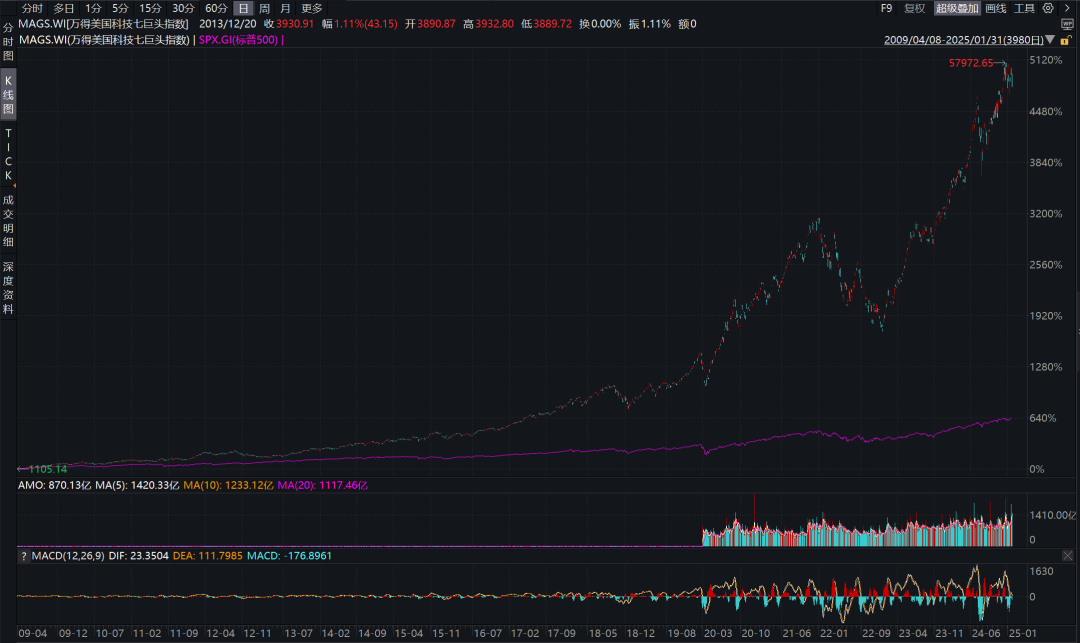Image resolution: width=1080 pixels, height=643 pixels.
Task: Switch chart to 1分 interval
Action: [x=93, y=8]
